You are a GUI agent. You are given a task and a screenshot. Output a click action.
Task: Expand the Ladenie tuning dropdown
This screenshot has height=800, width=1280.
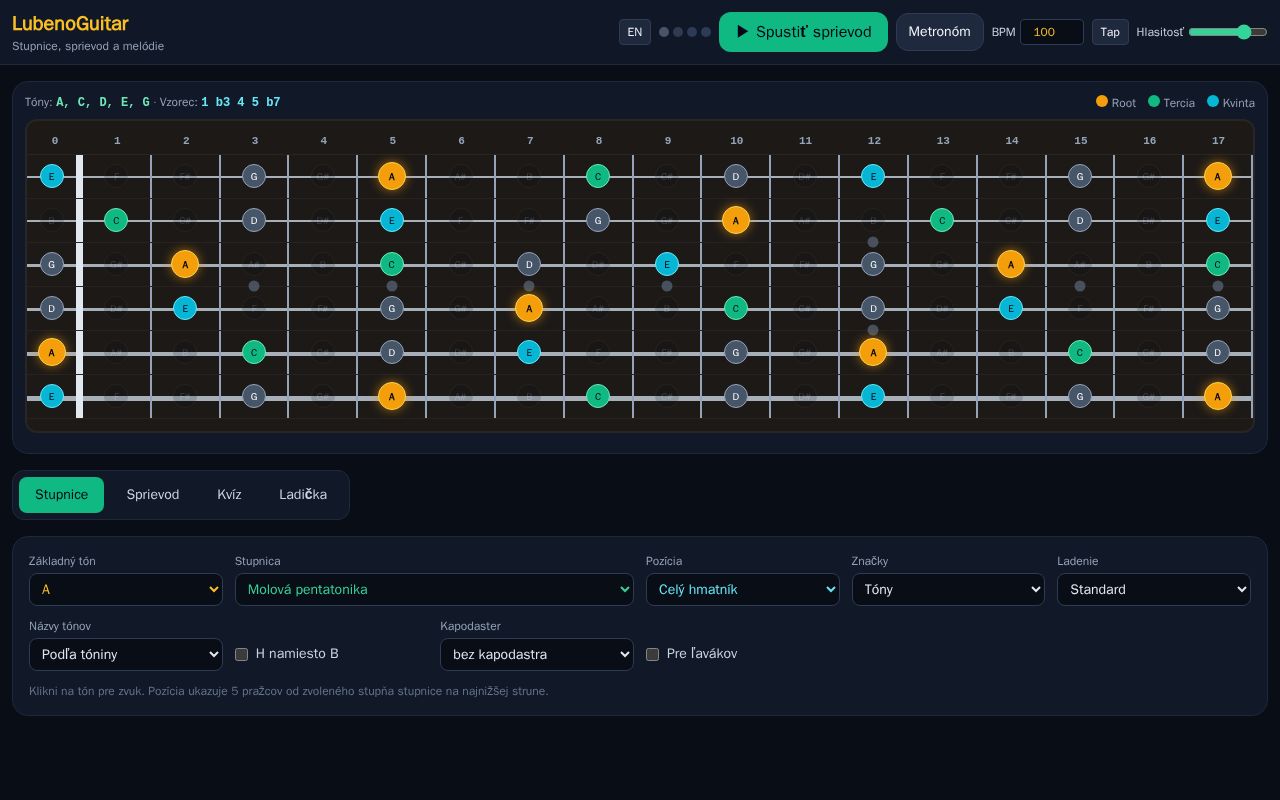coord(1154,589)
